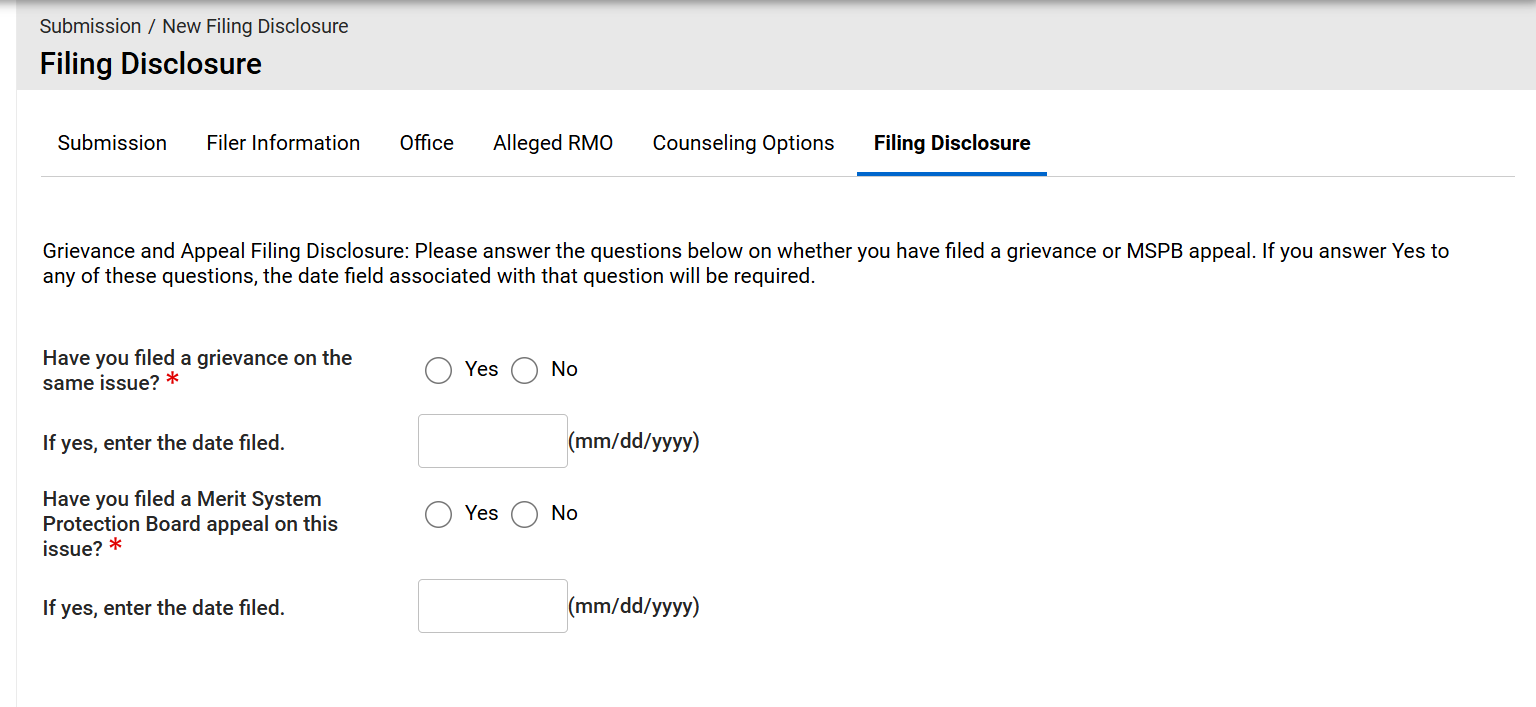Image resolution: width=1536 pixels, height=707 pixels.
Task: Click the Merit System Protection Board question label
Action: click(190, 523)
